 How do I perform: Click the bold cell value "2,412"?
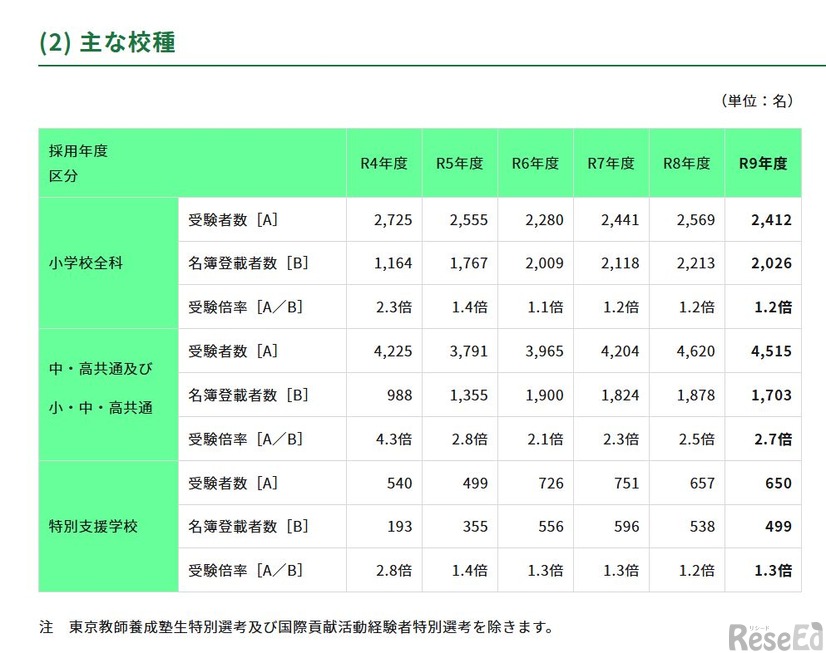[x=771, y=220]
